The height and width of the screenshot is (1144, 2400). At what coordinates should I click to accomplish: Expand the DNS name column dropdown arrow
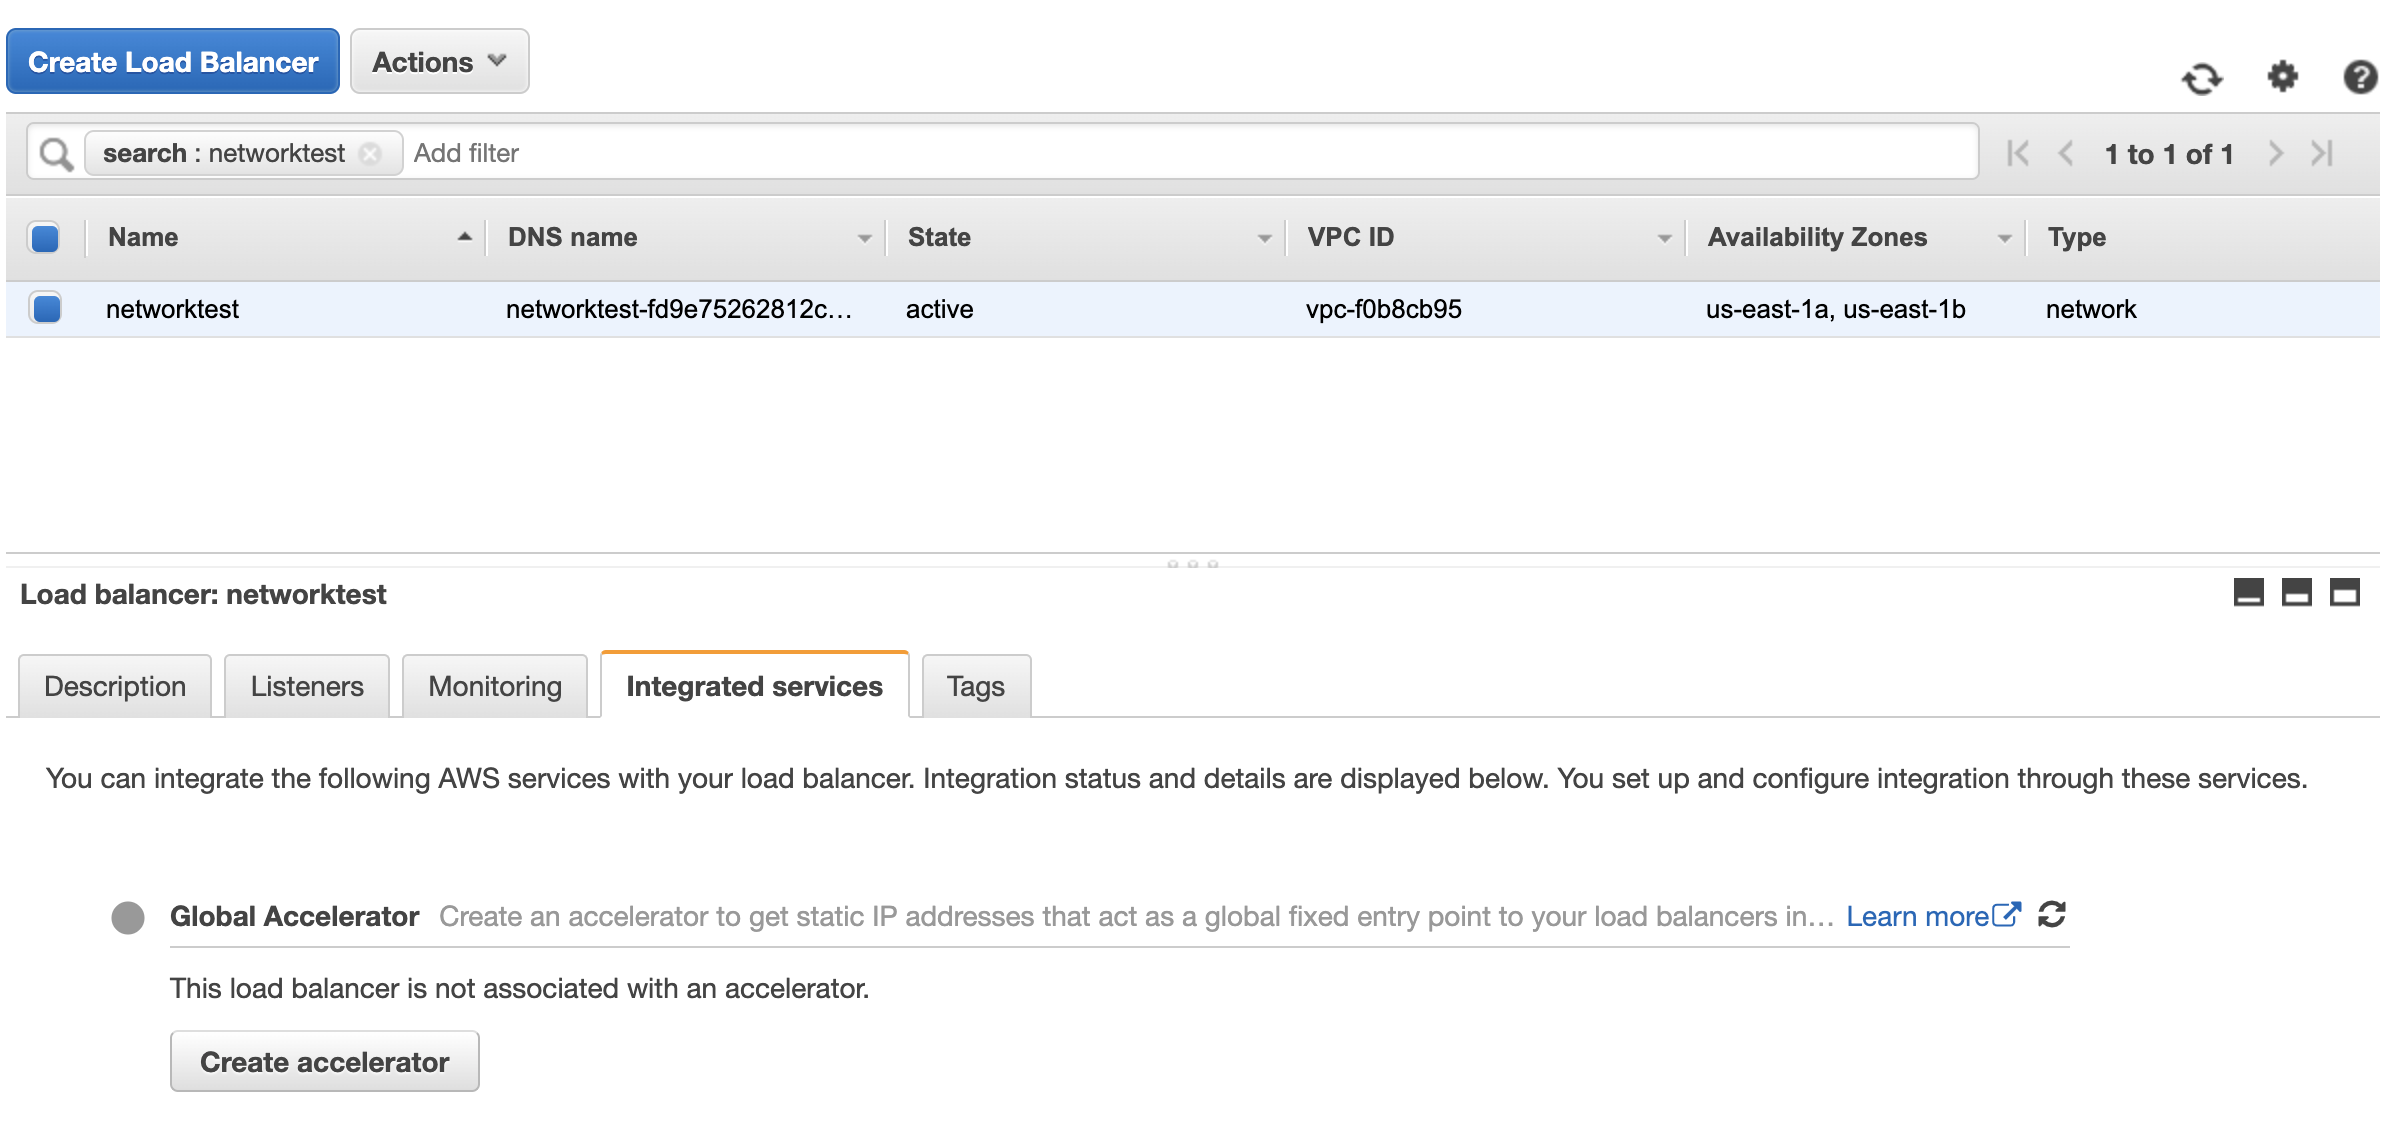[x=864, y=238]
